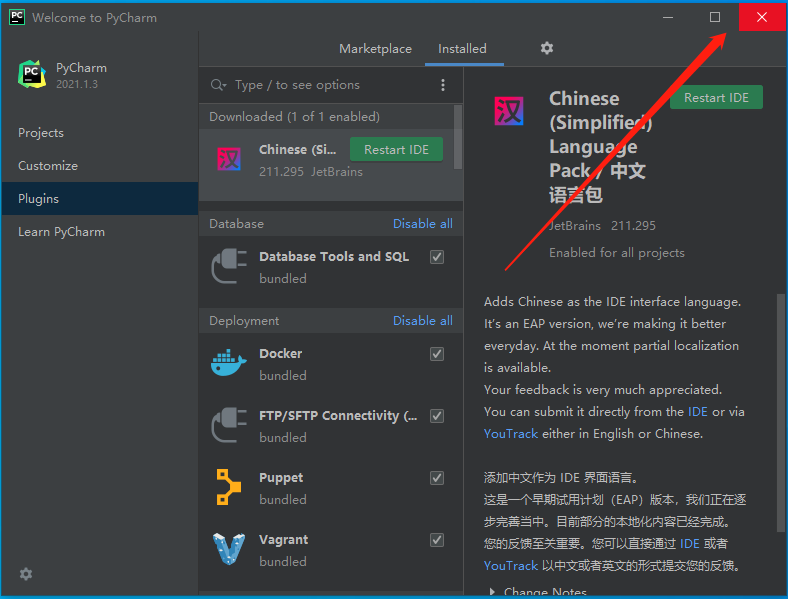The image size is (788, 599).
Task: Select the Docker plugin name
Action: coord(280,354)
